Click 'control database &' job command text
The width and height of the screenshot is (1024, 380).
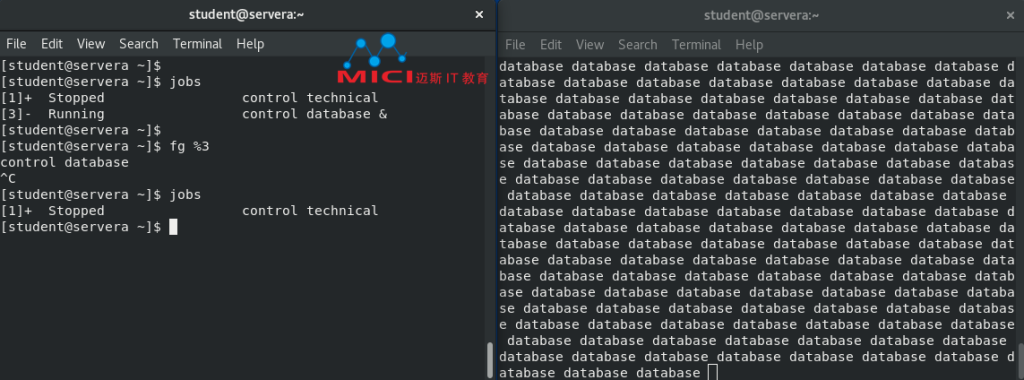(x=315, y=114)
